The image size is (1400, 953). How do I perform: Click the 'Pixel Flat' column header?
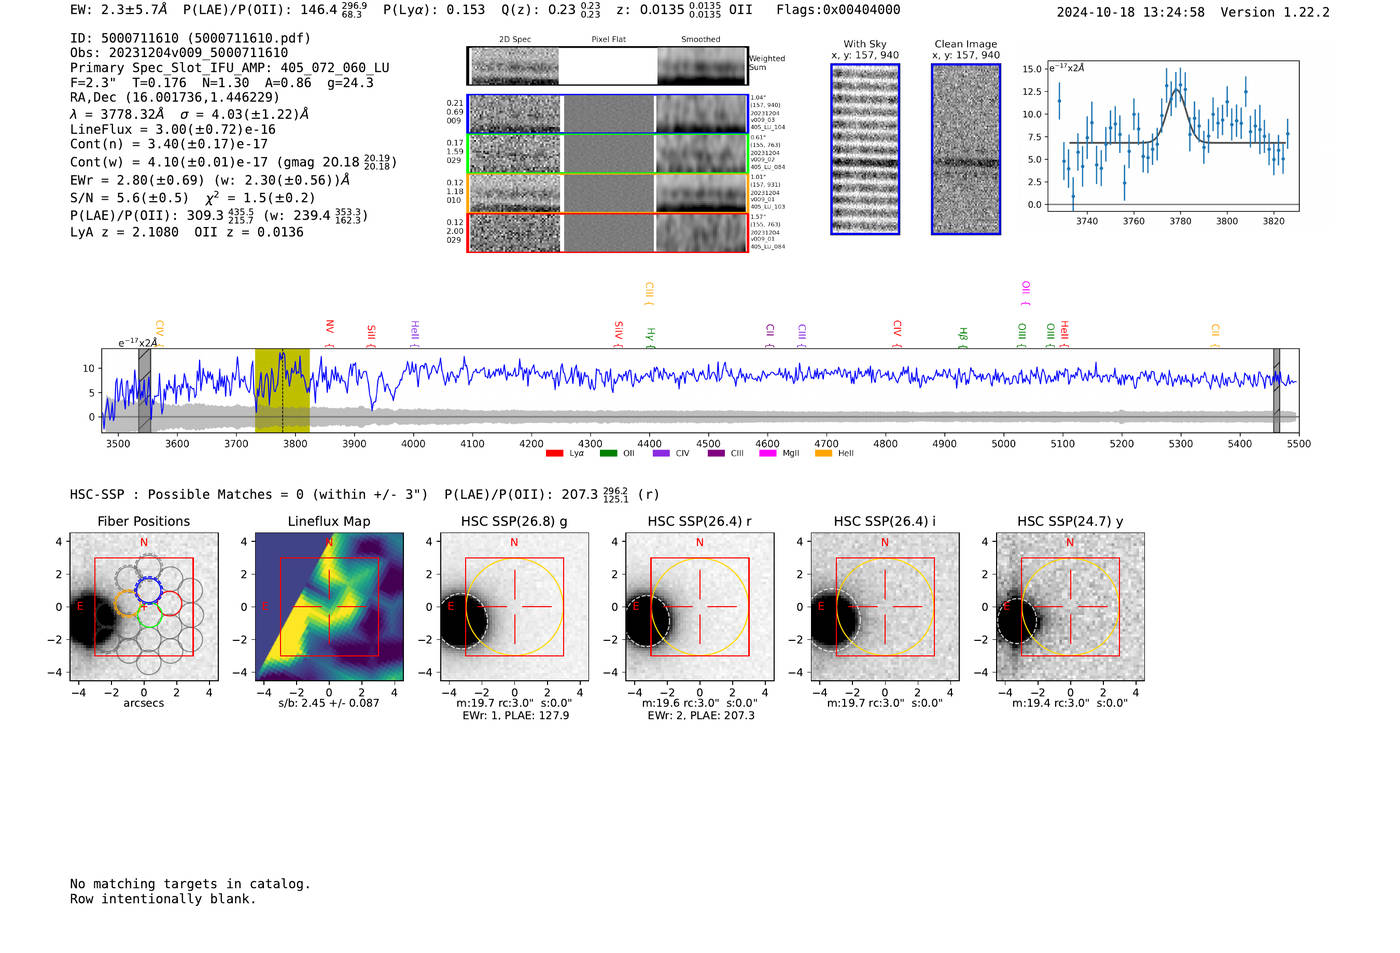tap(608, 39)
